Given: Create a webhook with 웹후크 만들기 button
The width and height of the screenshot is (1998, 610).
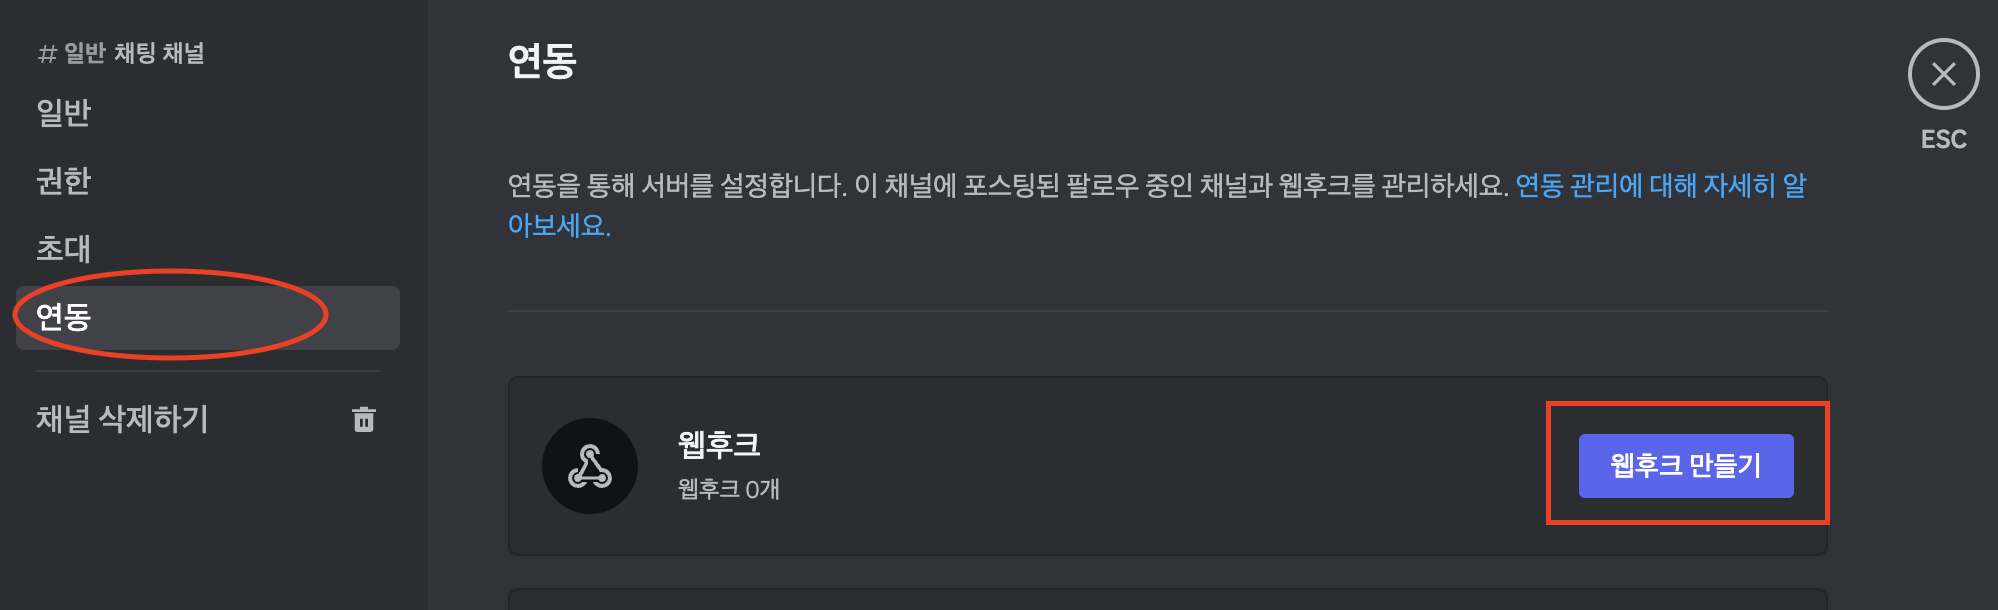Looking at the screenshot, I should [x=1686, y=466].
